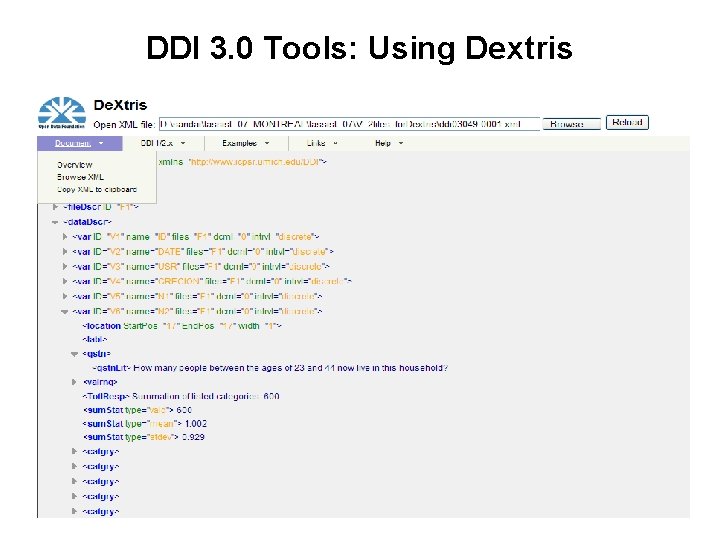Image resolution: width=720 pixels, height=540 pixels.
Task: Expand the third catgry node
Action: point(74,481)
